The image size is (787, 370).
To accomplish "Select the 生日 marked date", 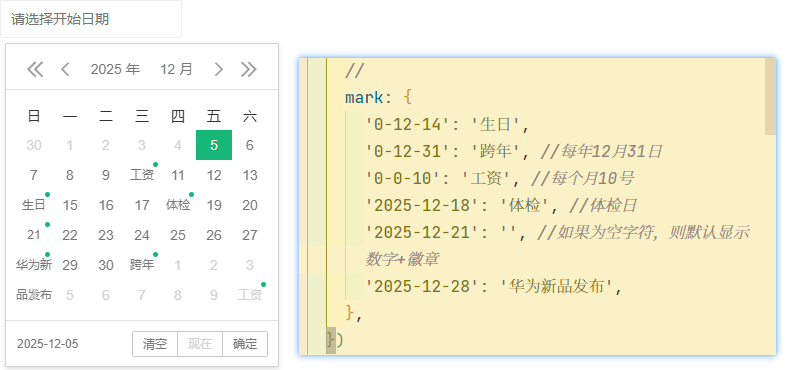I will [x=34, y=205].
